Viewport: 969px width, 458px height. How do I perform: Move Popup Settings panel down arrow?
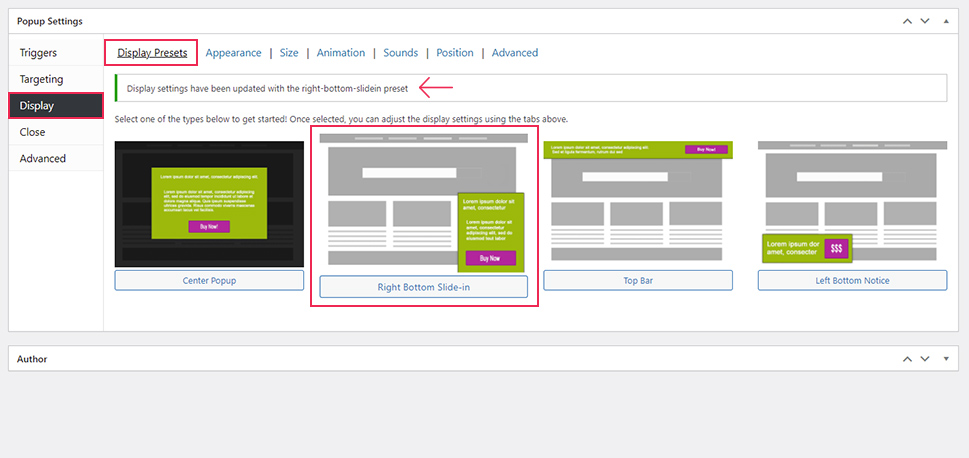(x=925, y=21)
